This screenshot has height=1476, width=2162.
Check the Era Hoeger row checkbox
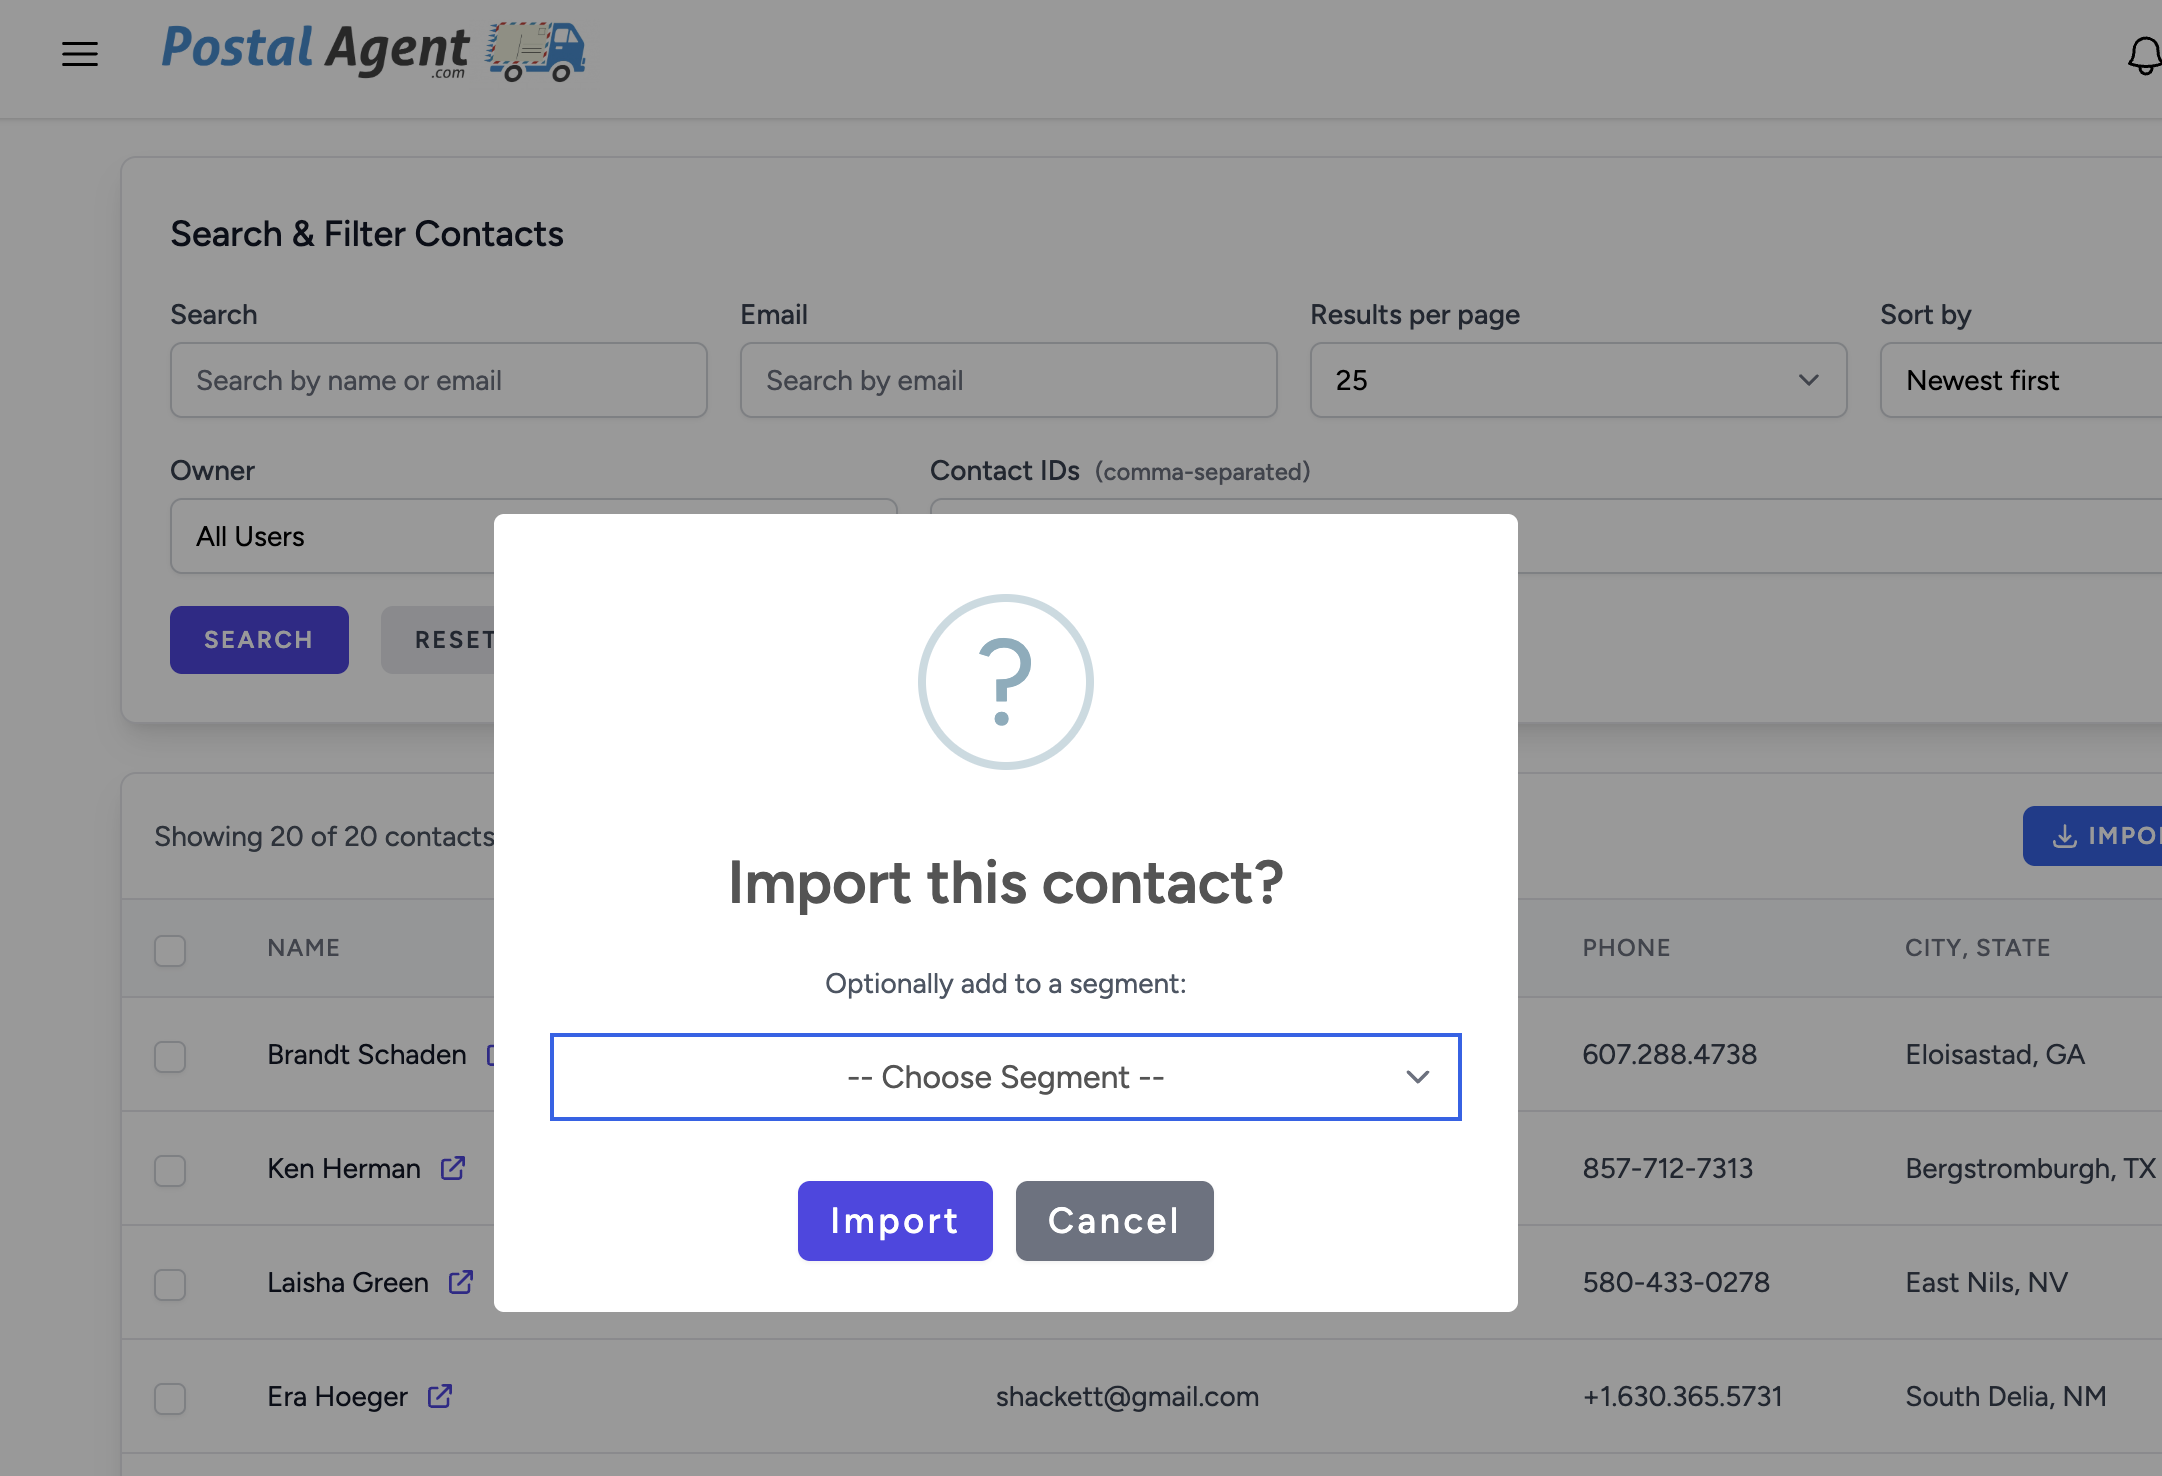click(x=170, y=1398)
